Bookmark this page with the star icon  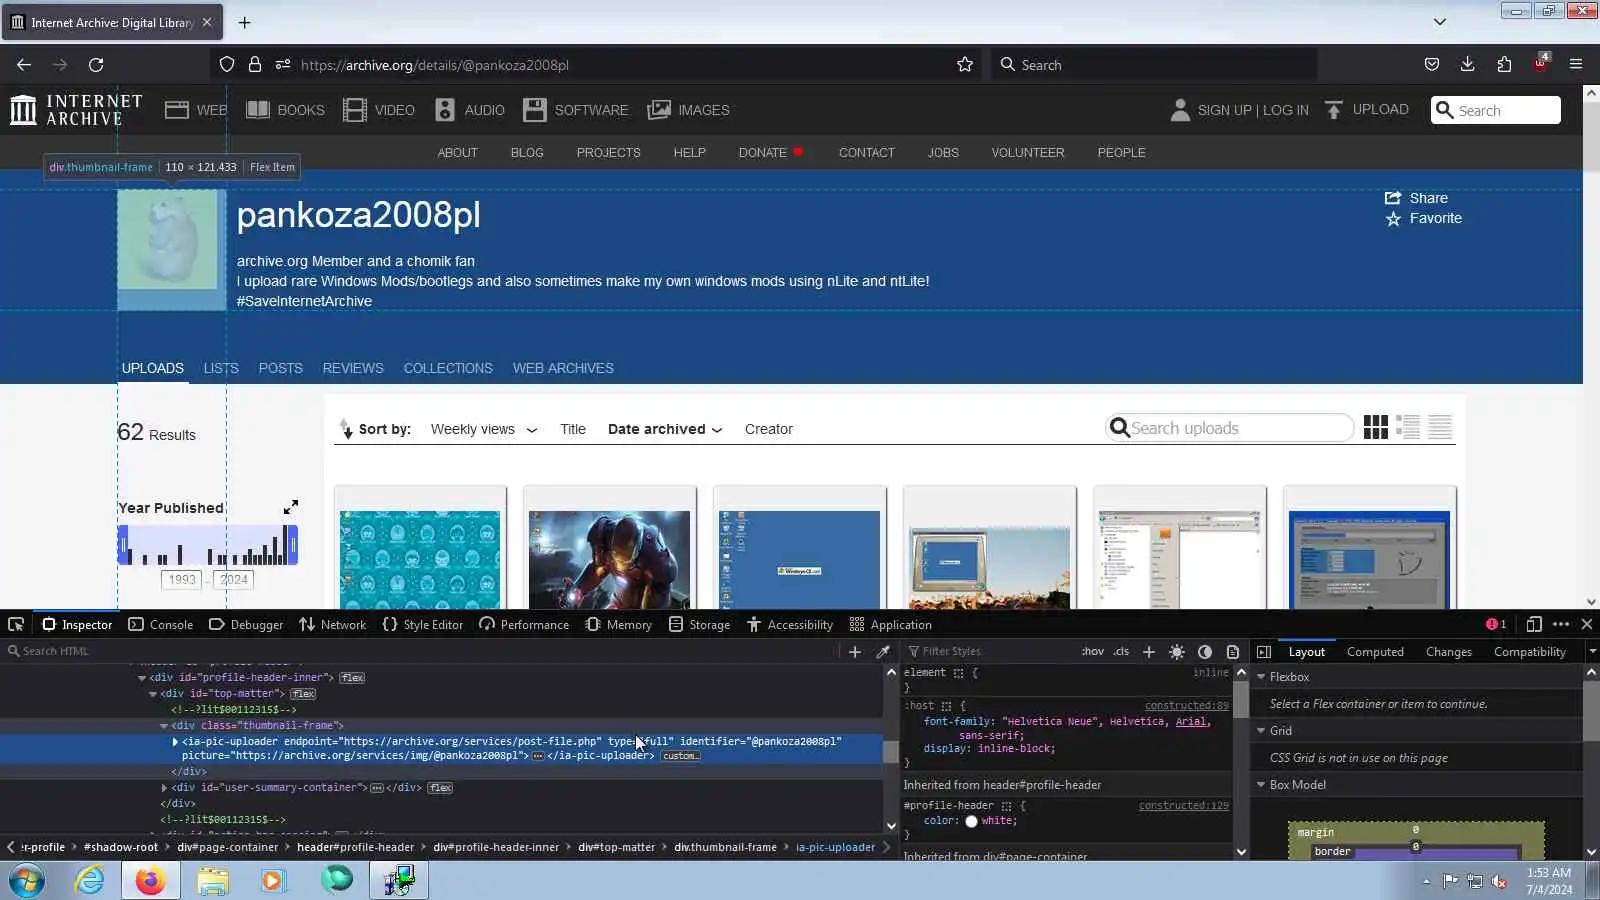(x=965, y=64)
